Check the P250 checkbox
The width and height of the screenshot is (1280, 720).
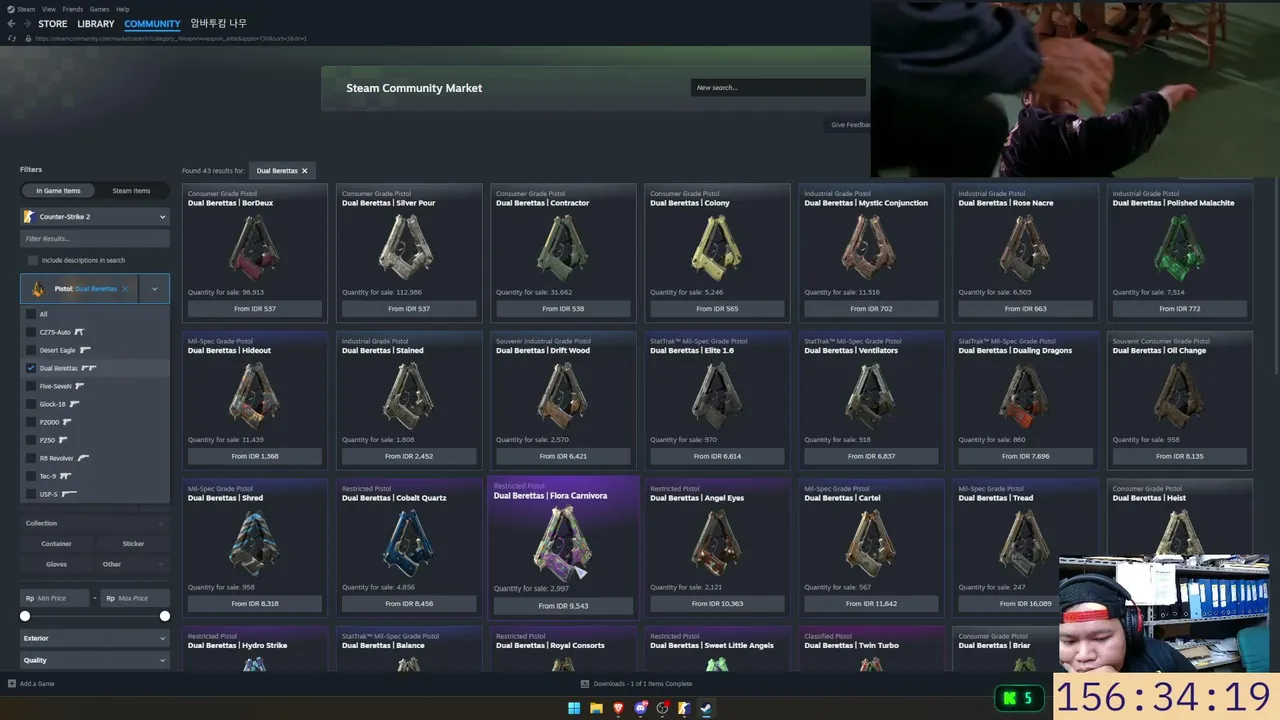tap(31, 440)
